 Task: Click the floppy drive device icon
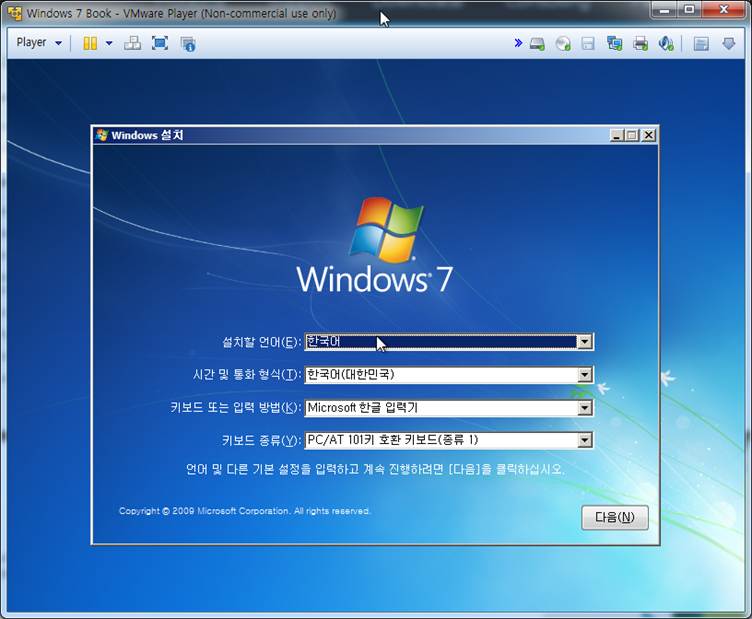[x=588, y=44]
